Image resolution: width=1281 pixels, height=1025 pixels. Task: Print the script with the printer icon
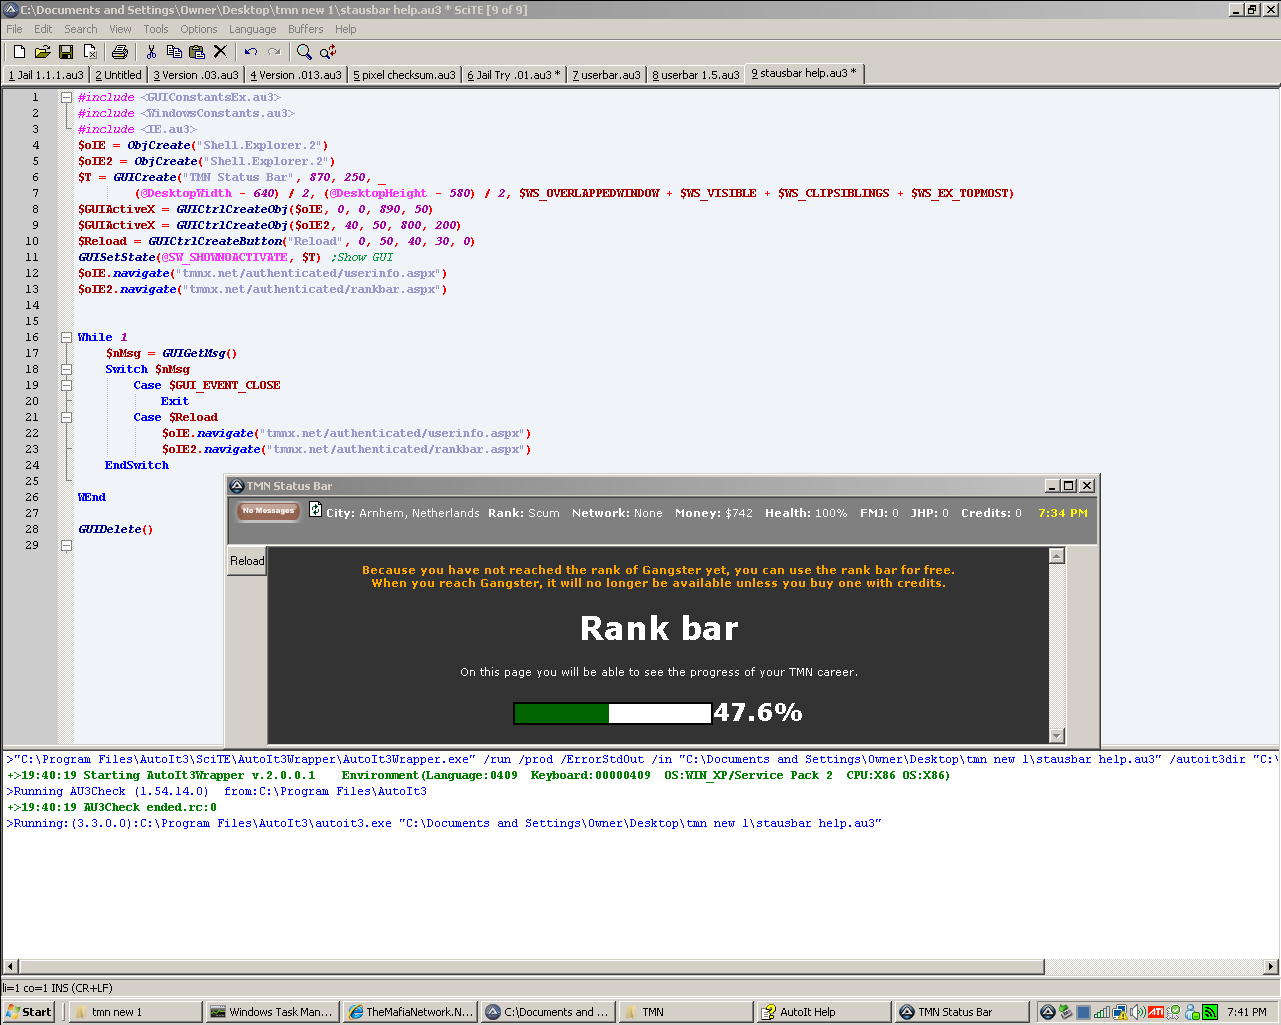[120, 52]
